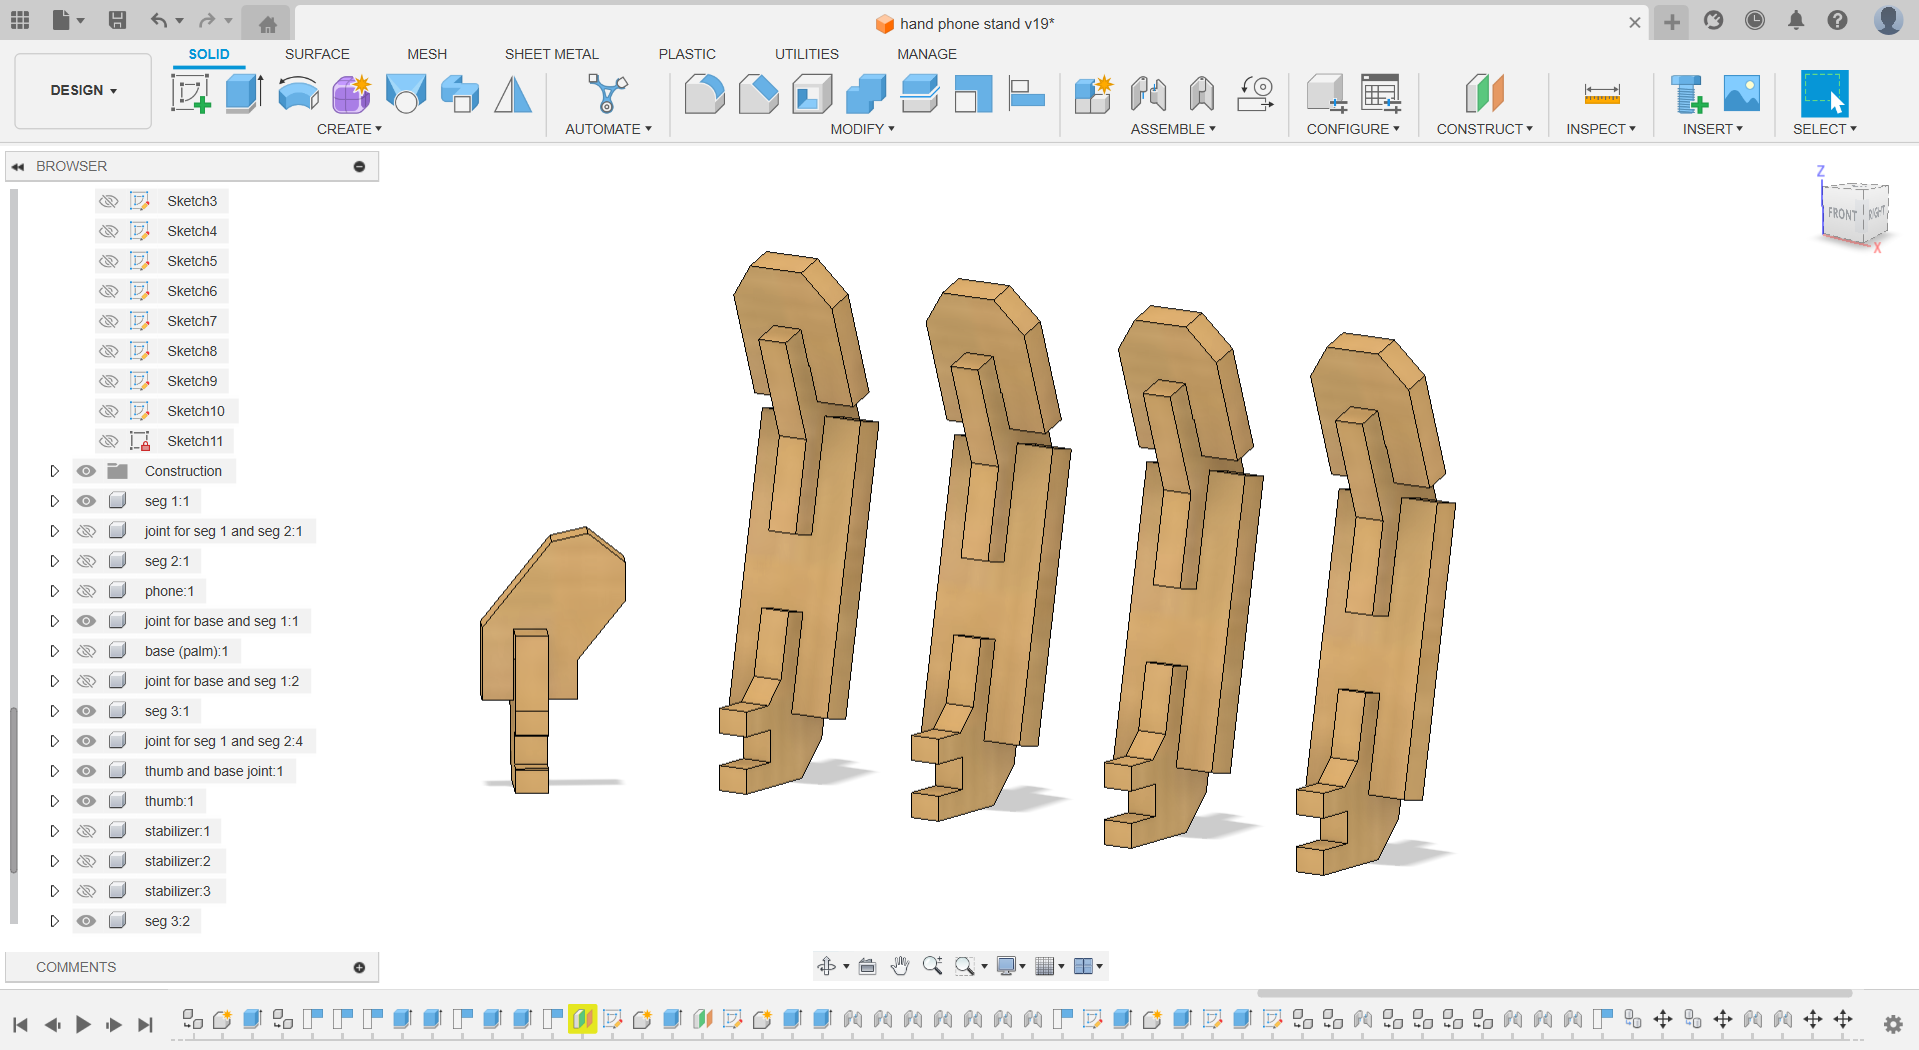Select the Offset Face tool
This screenshot has width=1919, height=1050.
pyautogui.click(x=920, y=94)
